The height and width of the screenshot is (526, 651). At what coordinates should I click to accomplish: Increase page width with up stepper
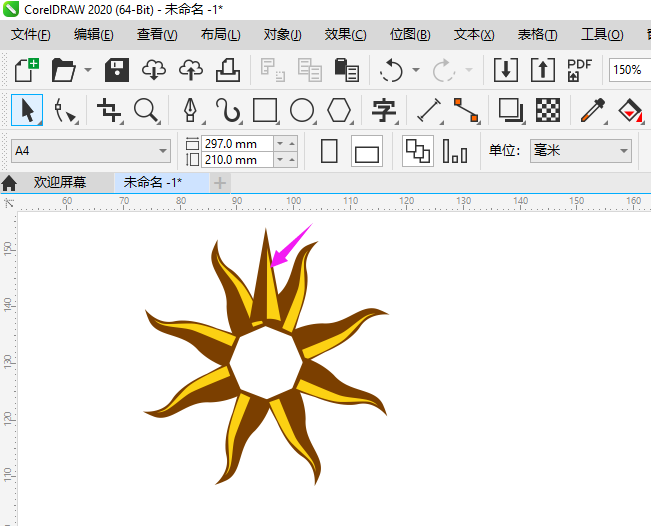(x=292, y=144)
